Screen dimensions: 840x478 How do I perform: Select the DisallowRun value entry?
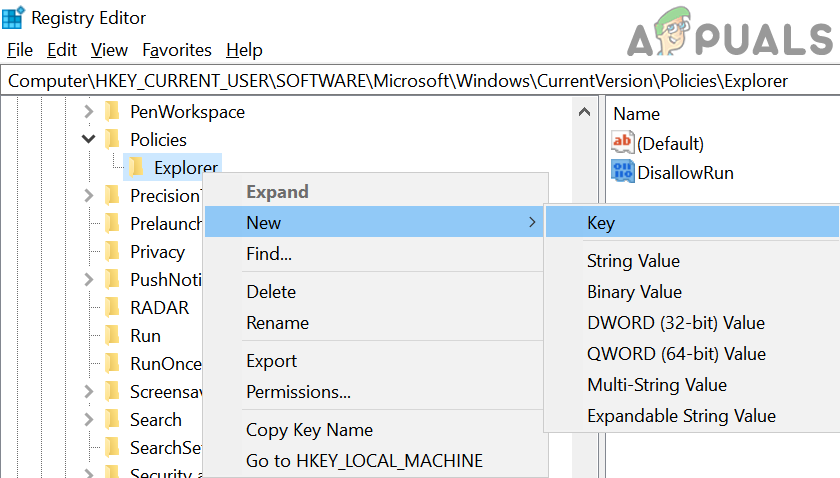click(x=685, y=173)
